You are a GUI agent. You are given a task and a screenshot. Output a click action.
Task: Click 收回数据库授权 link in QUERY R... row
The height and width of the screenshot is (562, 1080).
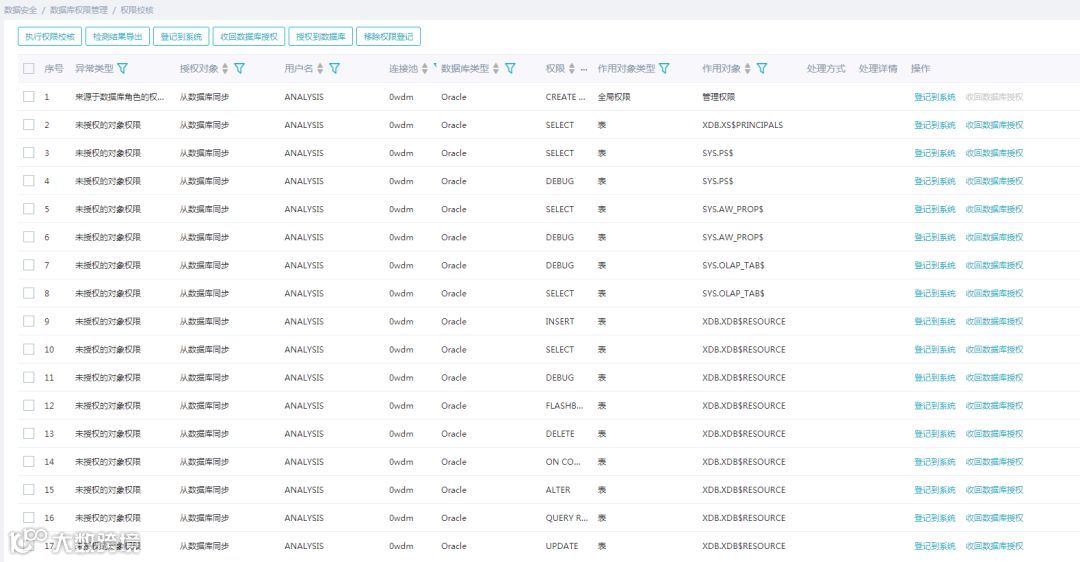(995, 518)
